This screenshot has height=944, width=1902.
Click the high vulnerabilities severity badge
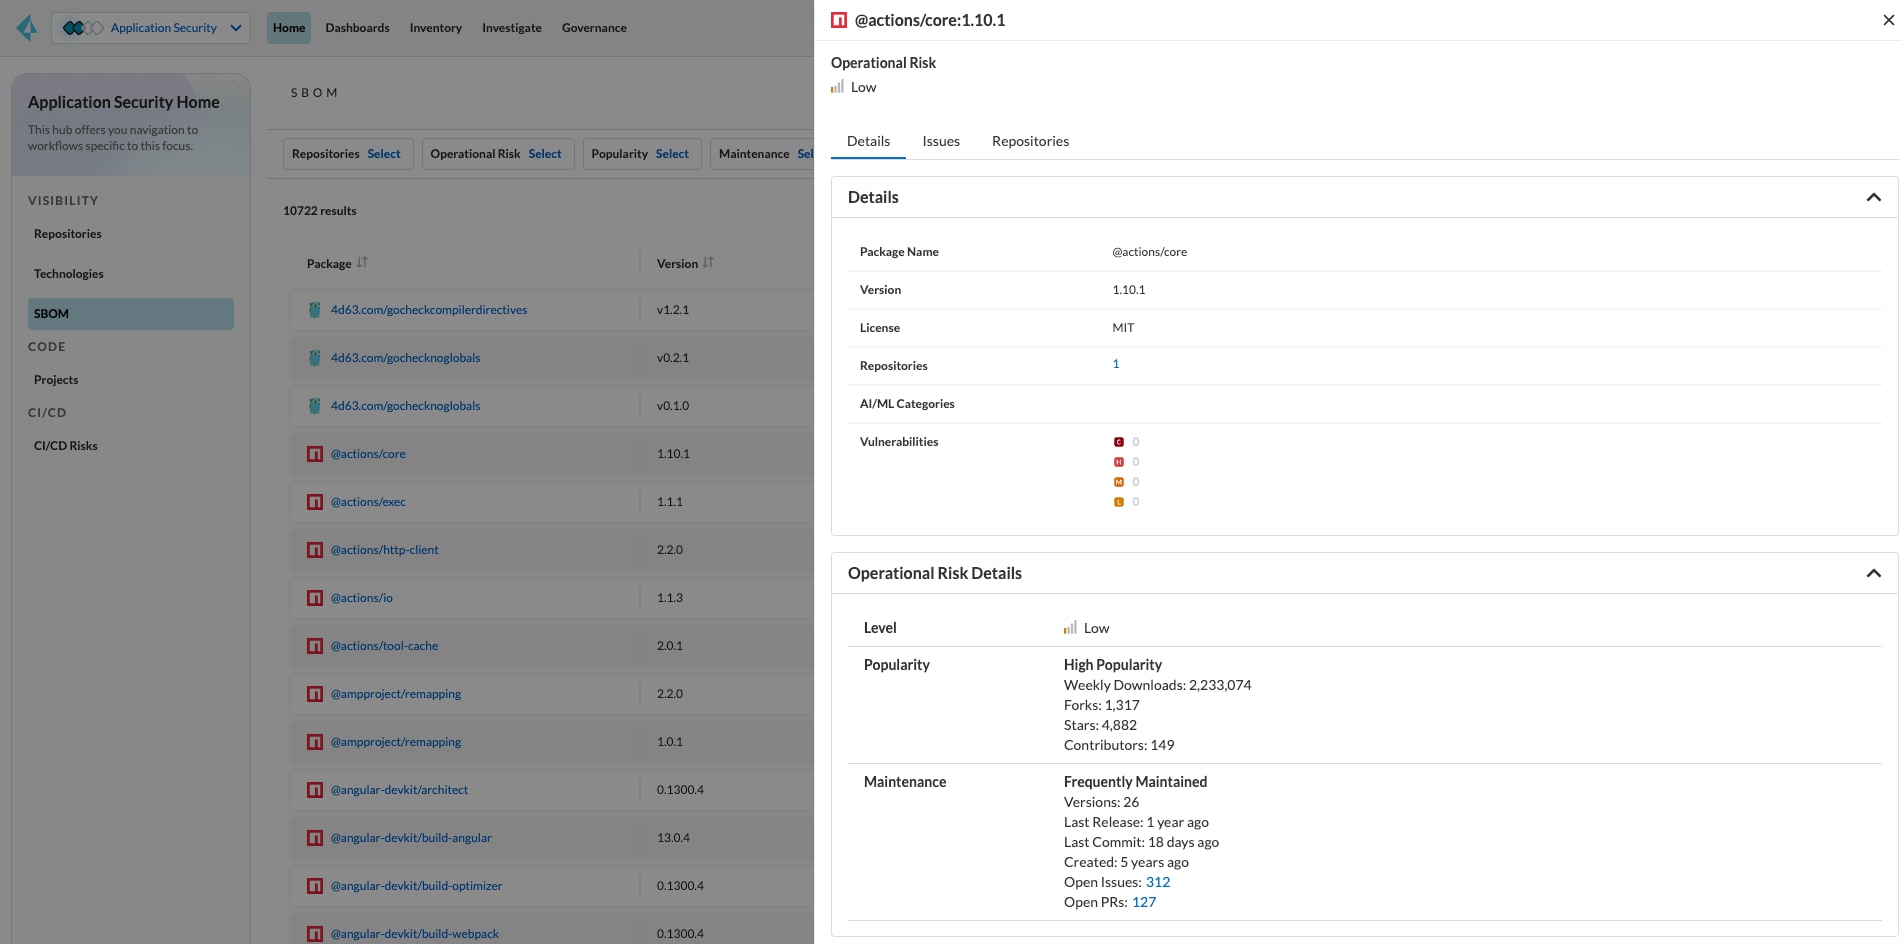click(x=1119, y=462)
